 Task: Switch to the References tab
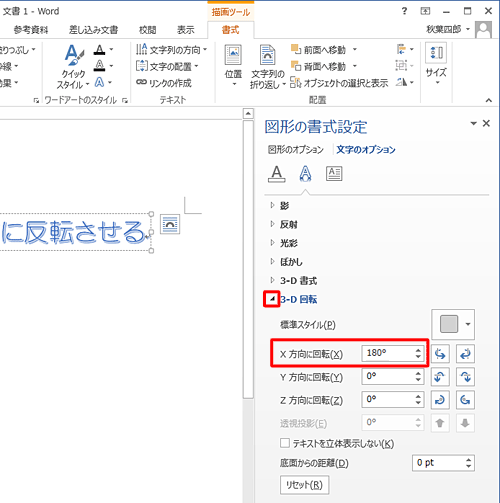[x=31, y=30]
